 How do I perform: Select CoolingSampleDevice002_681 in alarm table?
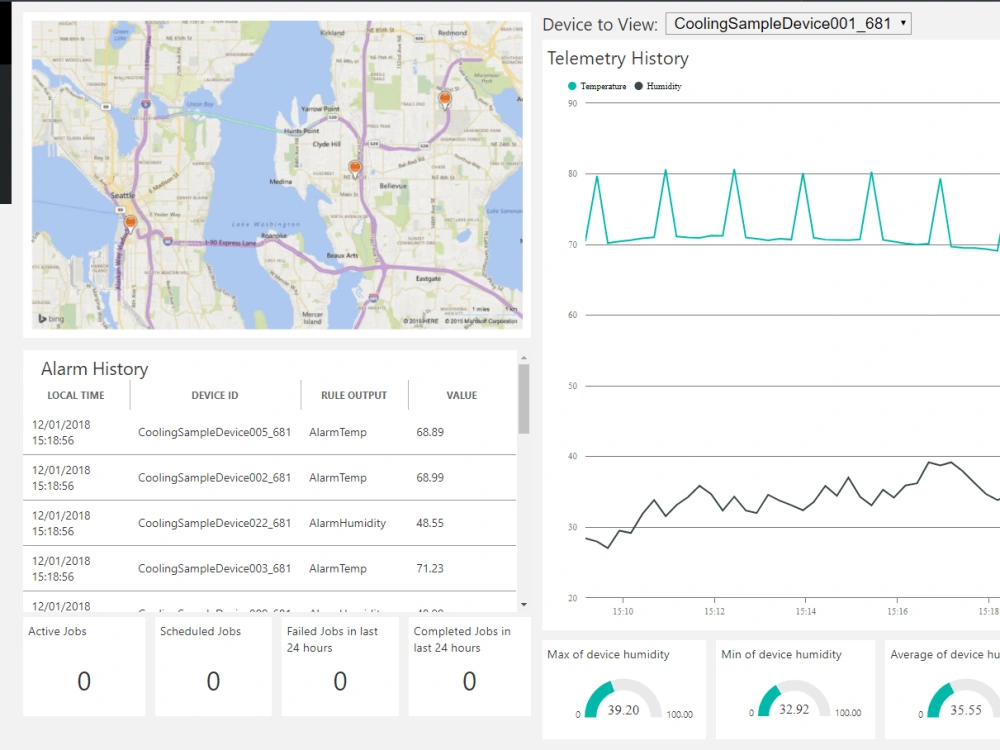coord(214,478)
